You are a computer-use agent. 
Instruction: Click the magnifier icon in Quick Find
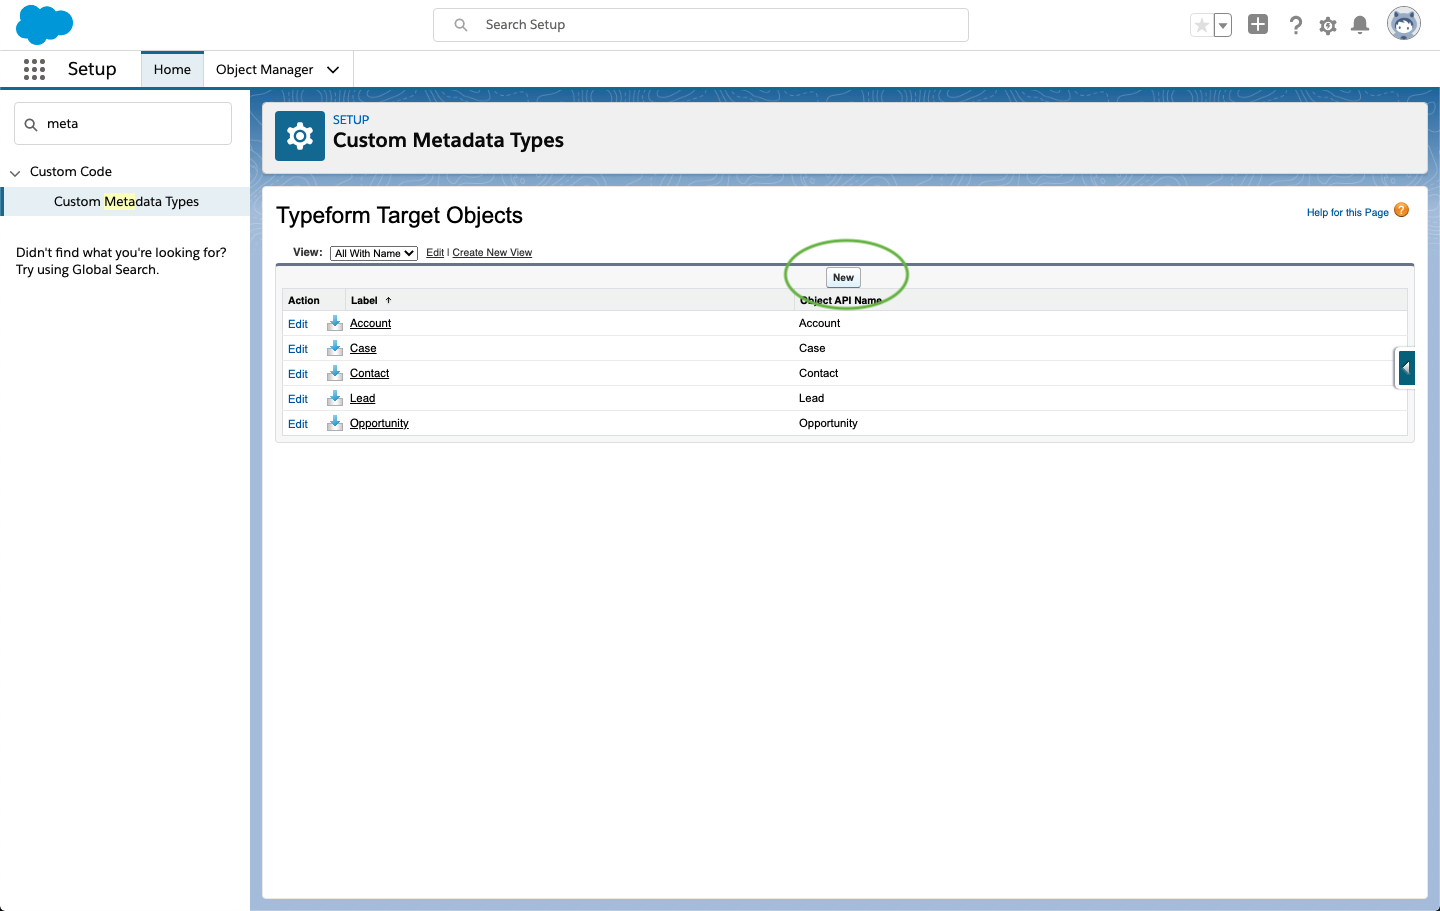pos(31,124)
